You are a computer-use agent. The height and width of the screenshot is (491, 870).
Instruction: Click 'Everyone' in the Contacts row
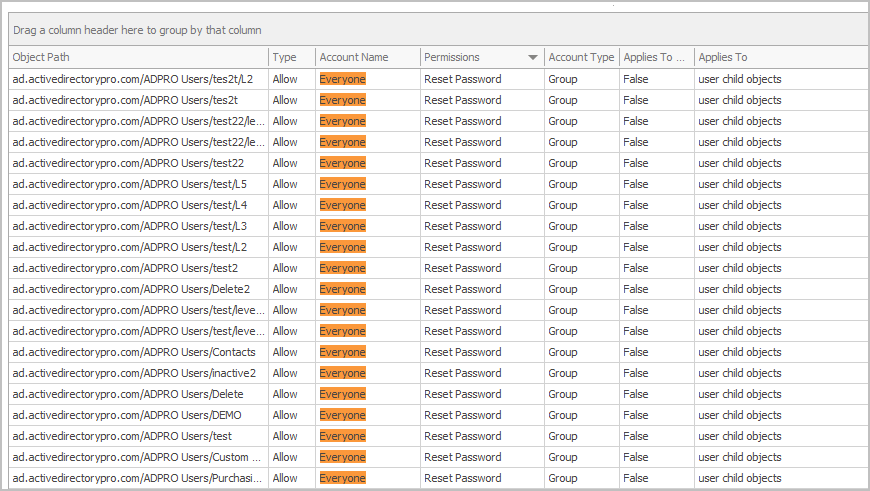[x=342, y=352]
